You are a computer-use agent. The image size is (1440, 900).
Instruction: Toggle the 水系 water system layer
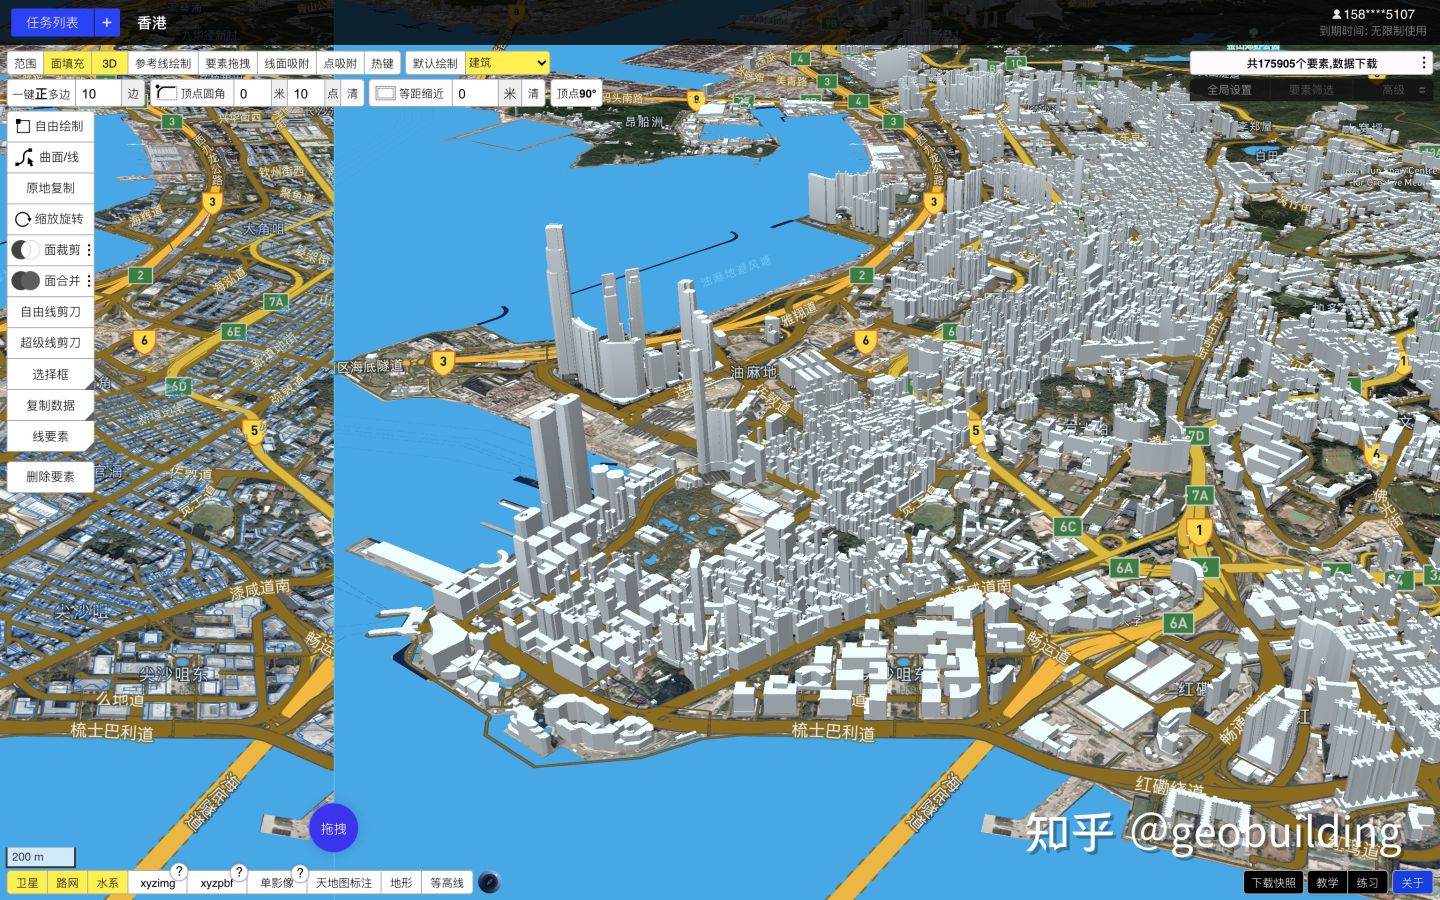tap(107, 883)
